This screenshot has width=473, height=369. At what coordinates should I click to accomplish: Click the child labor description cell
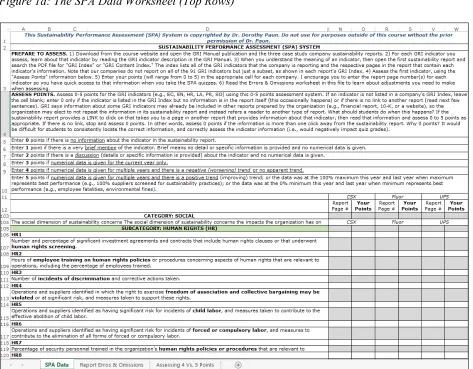click(169, 314)
